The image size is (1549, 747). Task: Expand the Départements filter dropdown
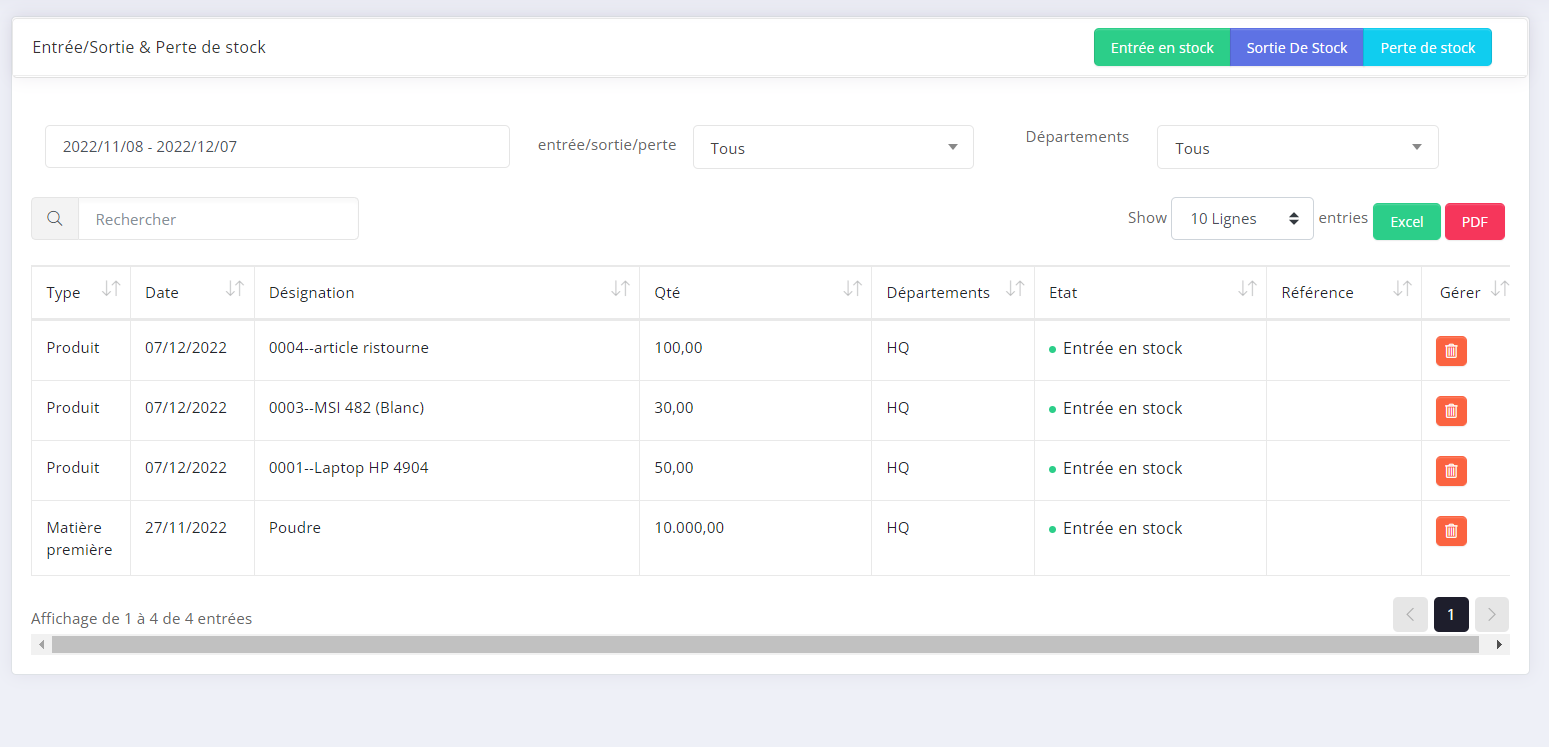1297,148
